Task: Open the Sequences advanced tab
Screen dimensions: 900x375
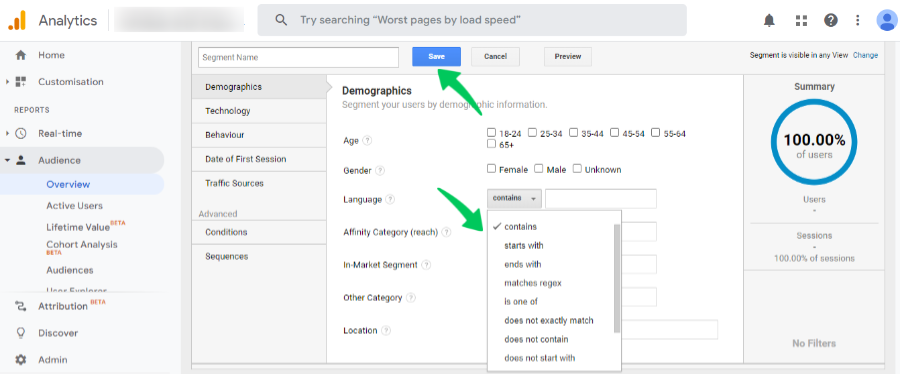Action: (259, 256)
